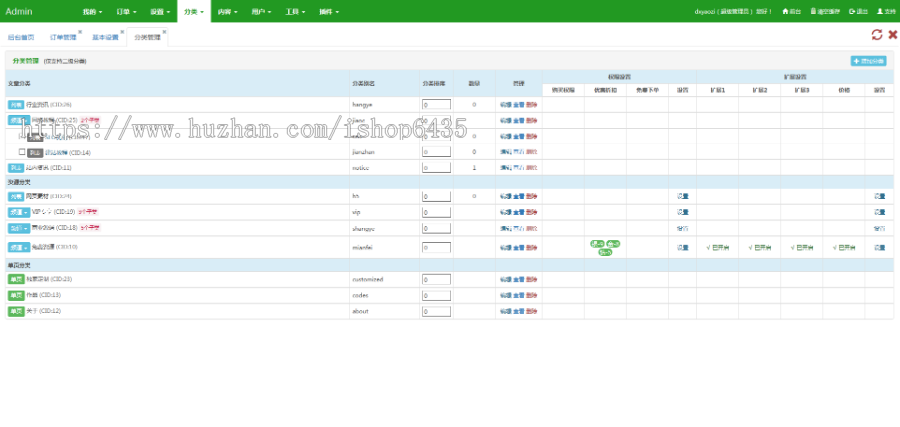Click the sort order input in hangye row
This screenshot has width=900, height=427.
(436, 104)
